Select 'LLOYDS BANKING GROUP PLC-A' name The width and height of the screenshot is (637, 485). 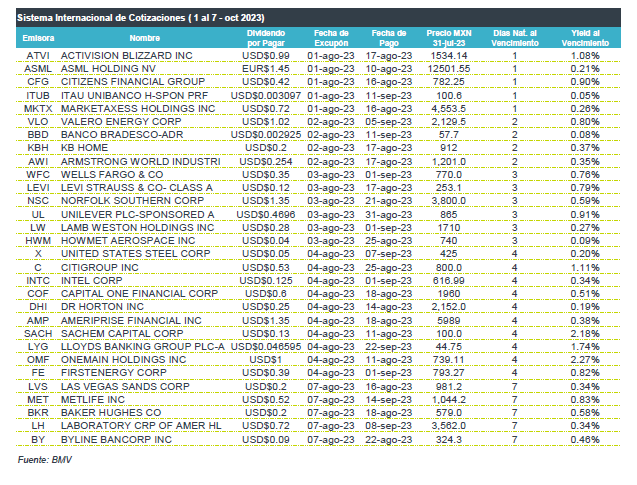tap(143, 347)
